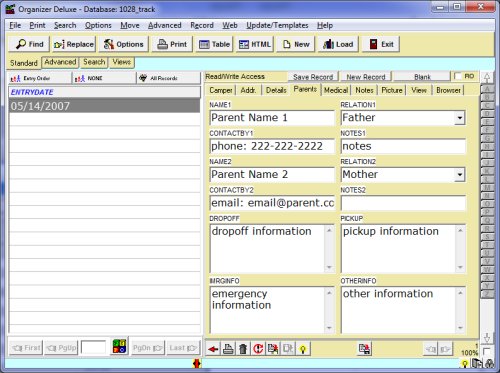Go to next record with the right hand icon
The height and width of the screenshot is (373, 500).
[x=445, y=349]
